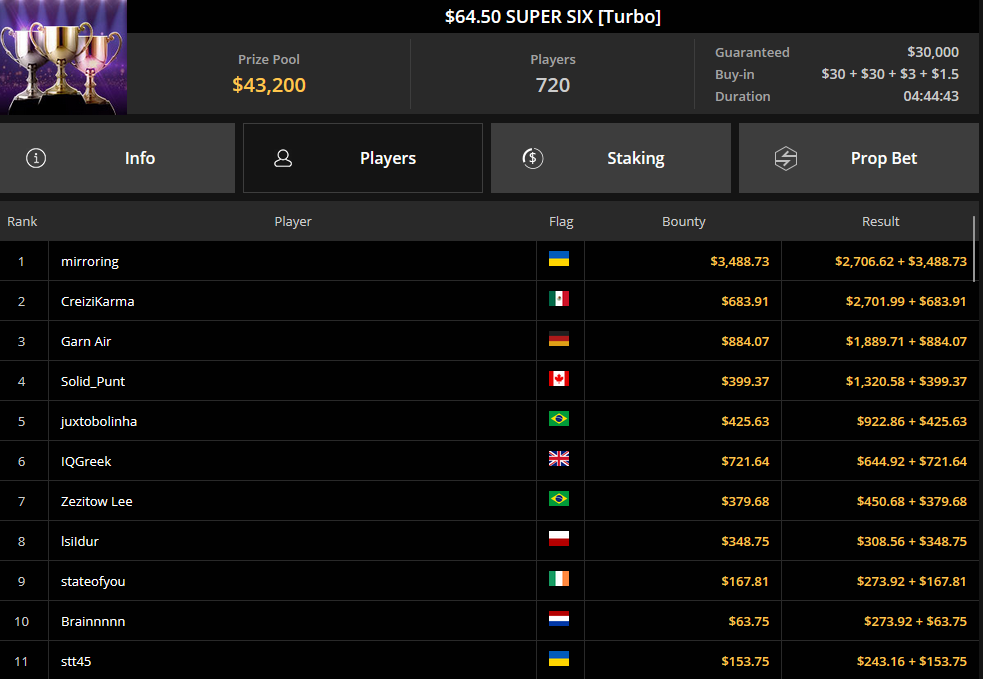Switch to the Staking tab
This screenshot has height=679, width=983.
click(611, 158)
